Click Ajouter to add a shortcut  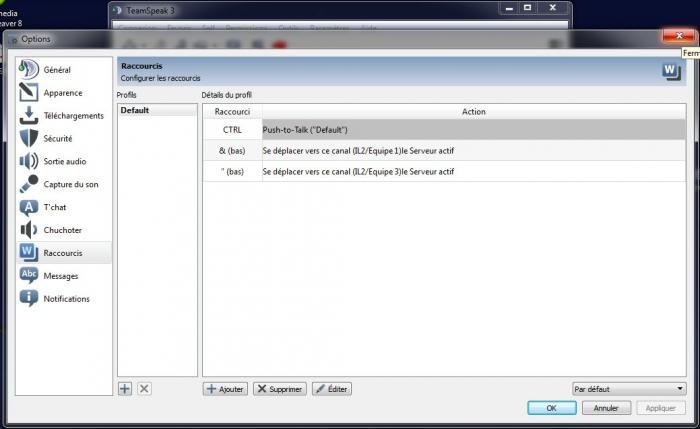point(225,389)
